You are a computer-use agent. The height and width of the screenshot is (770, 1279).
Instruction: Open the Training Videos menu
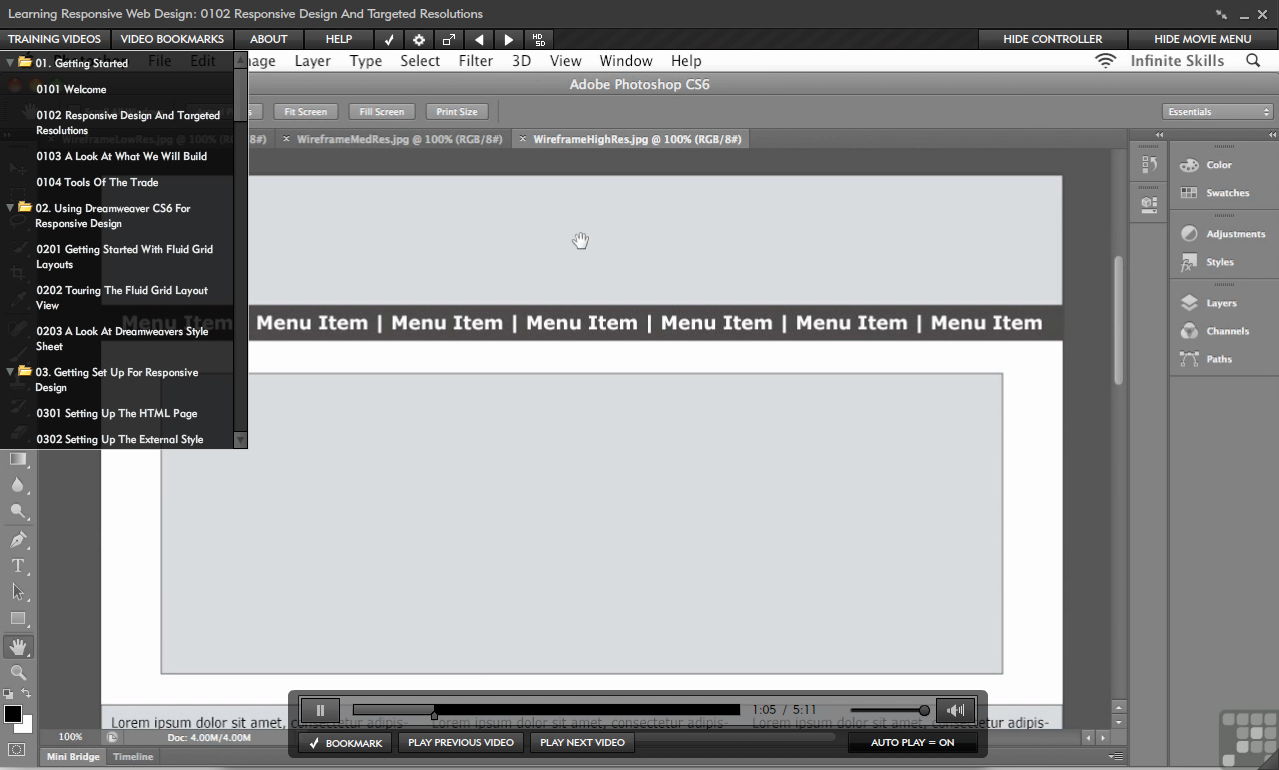[54, 39]
